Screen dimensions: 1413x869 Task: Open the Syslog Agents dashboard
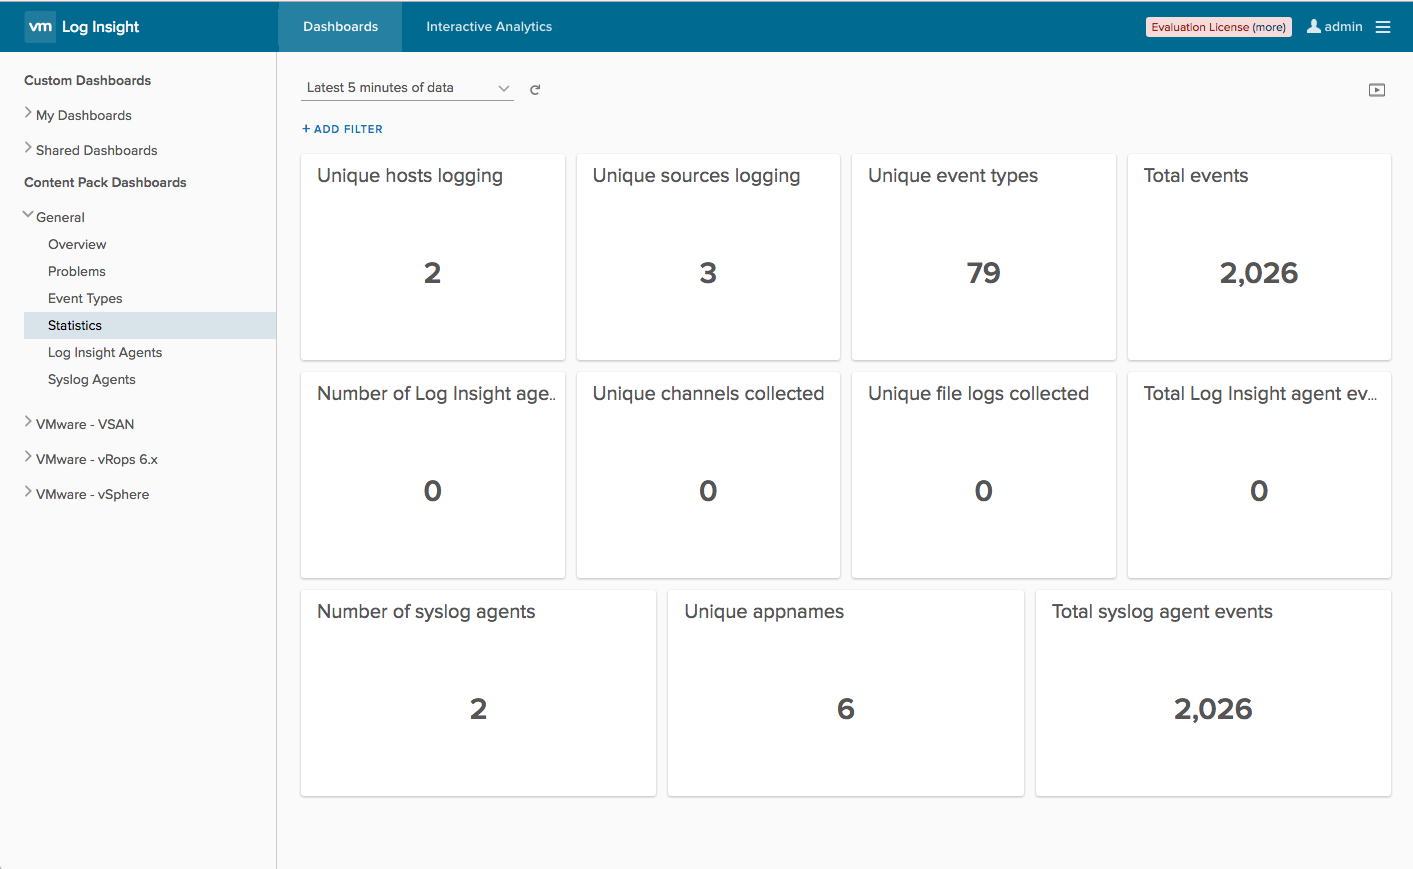[x=92, y=379]
